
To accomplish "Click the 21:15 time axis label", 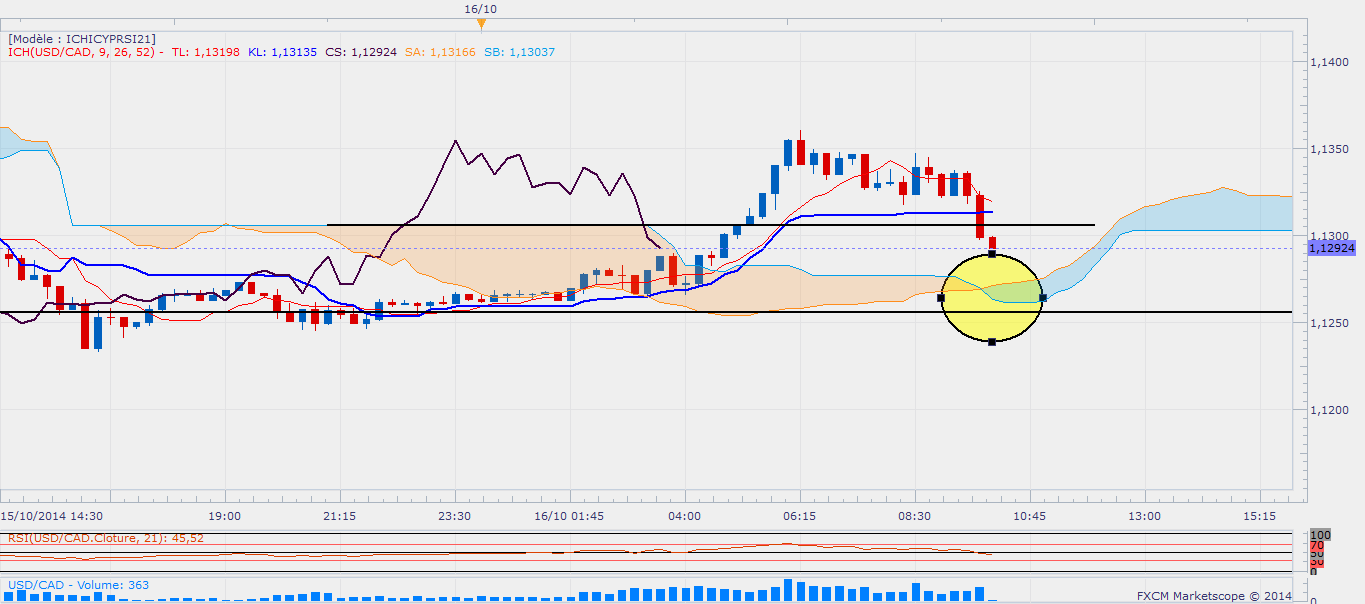I will [x=340, y=516].
